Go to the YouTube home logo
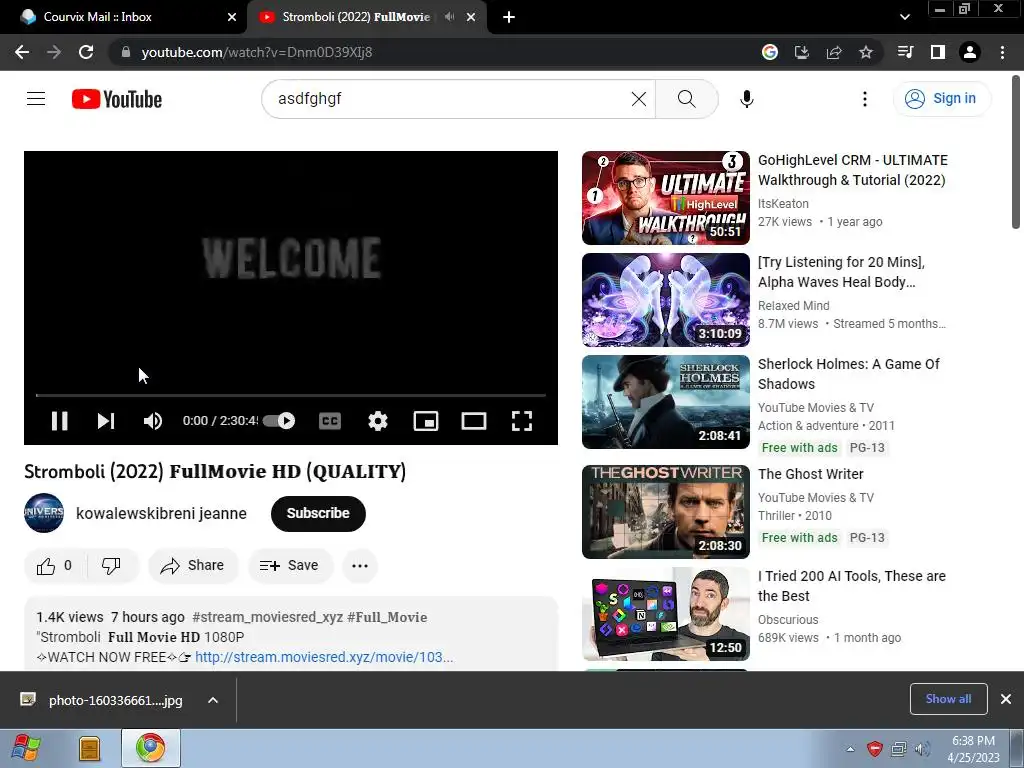This screenshot has height=768, width=1024. click(x=117, y=99)
